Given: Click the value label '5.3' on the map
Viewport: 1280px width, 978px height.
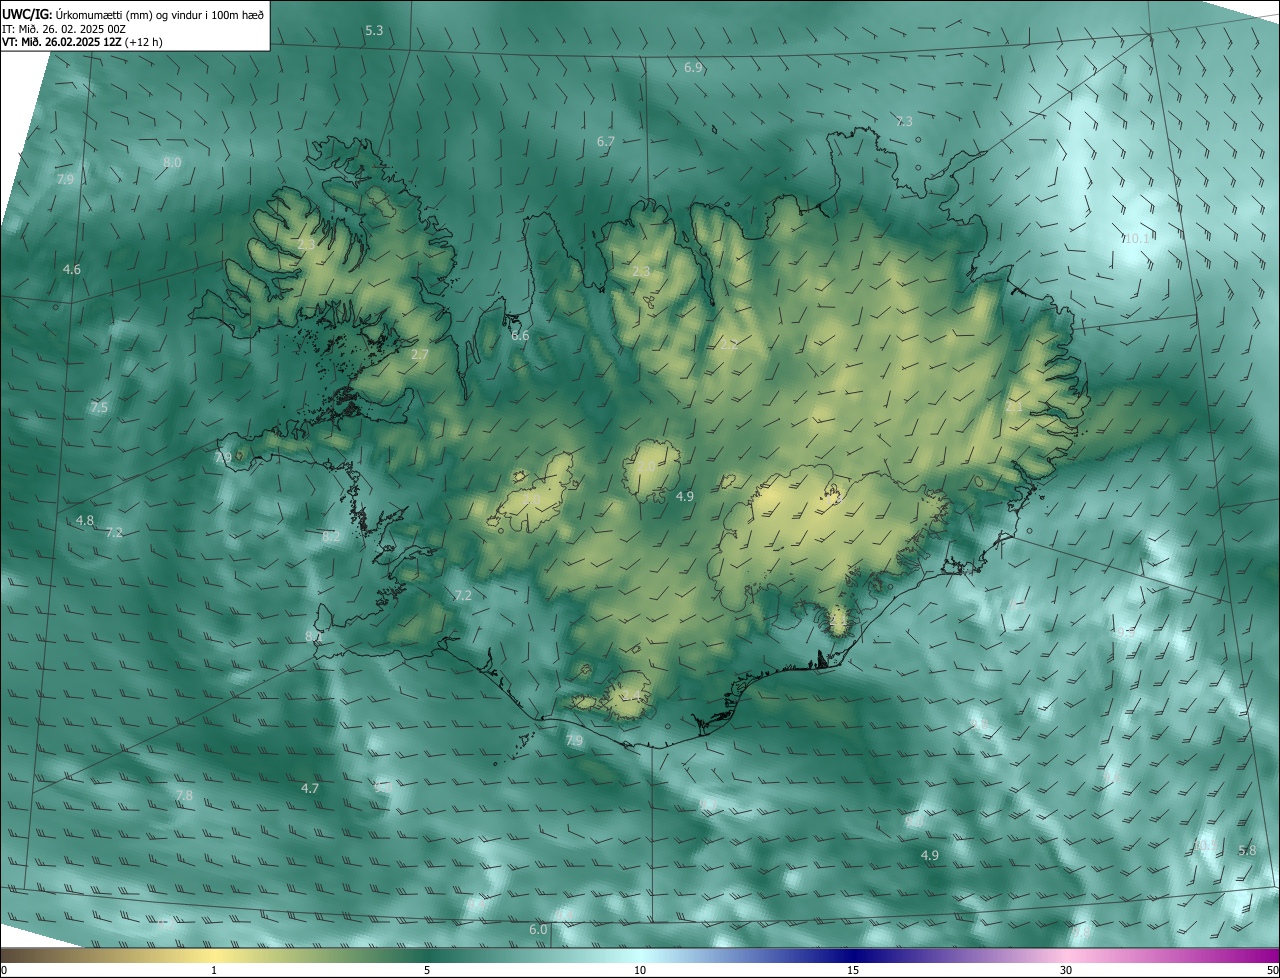Looking at the screenshot, I should pyautogui.click(x=374, y=31).
